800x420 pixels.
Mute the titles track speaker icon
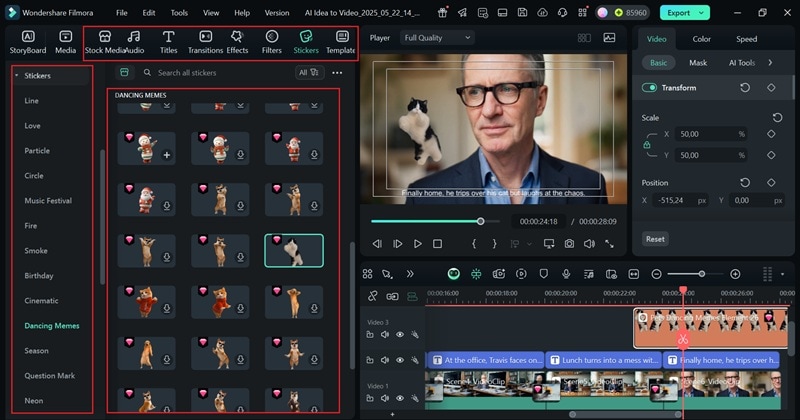coord(385,360)
